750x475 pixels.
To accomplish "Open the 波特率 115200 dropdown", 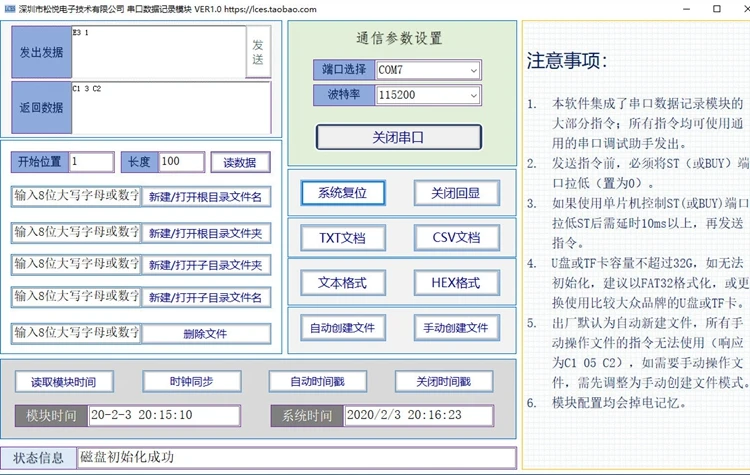I will pos(429,95).
